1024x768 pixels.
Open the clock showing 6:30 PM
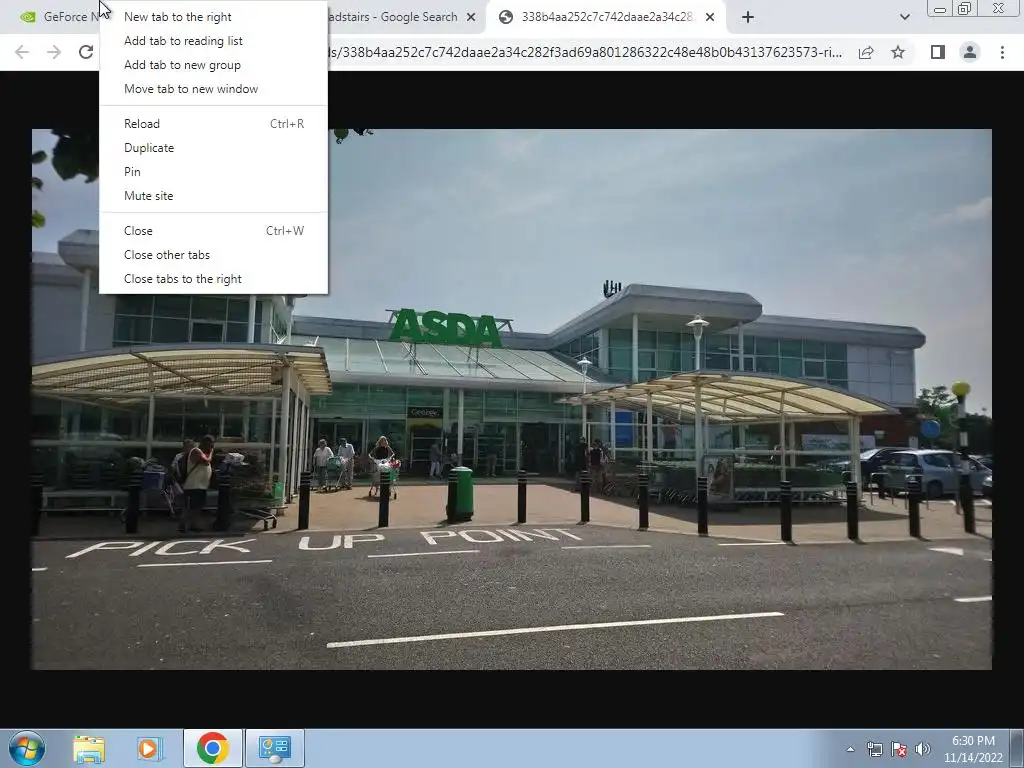(973, 749)
